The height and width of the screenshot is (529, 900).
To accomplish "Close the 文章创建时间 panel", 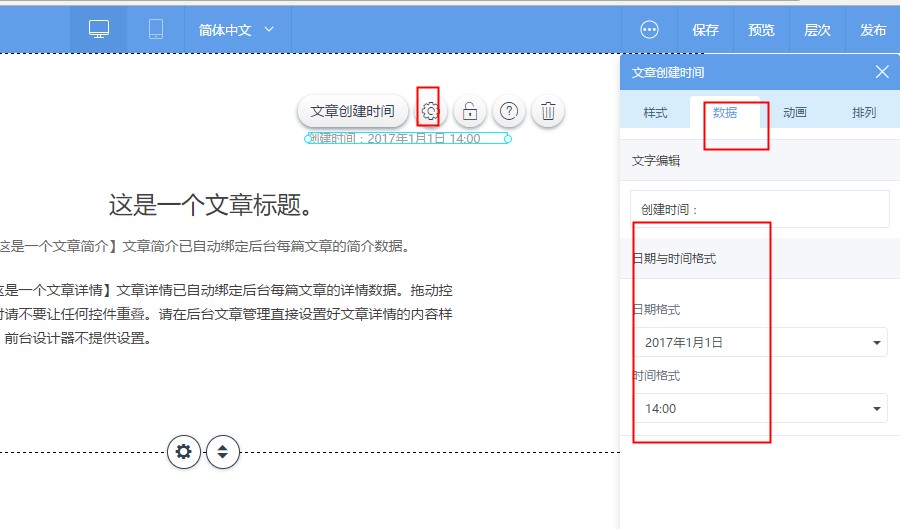I will pos(882,72).
